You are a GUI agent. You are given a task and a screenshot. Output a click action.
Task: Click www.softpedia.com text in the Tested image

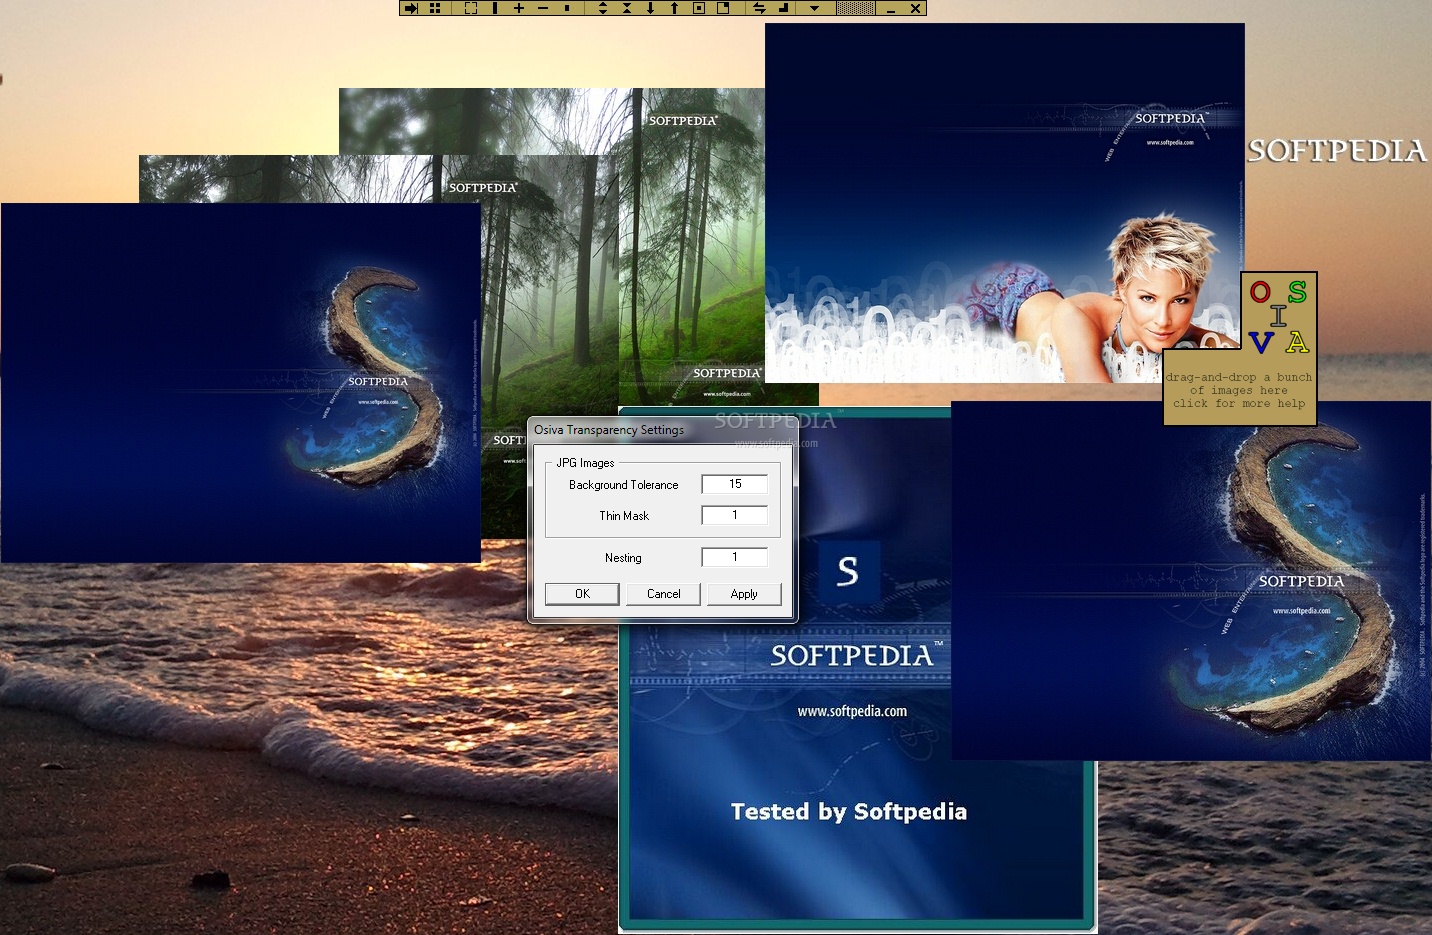pyautogui.click(x=852, y=711)
